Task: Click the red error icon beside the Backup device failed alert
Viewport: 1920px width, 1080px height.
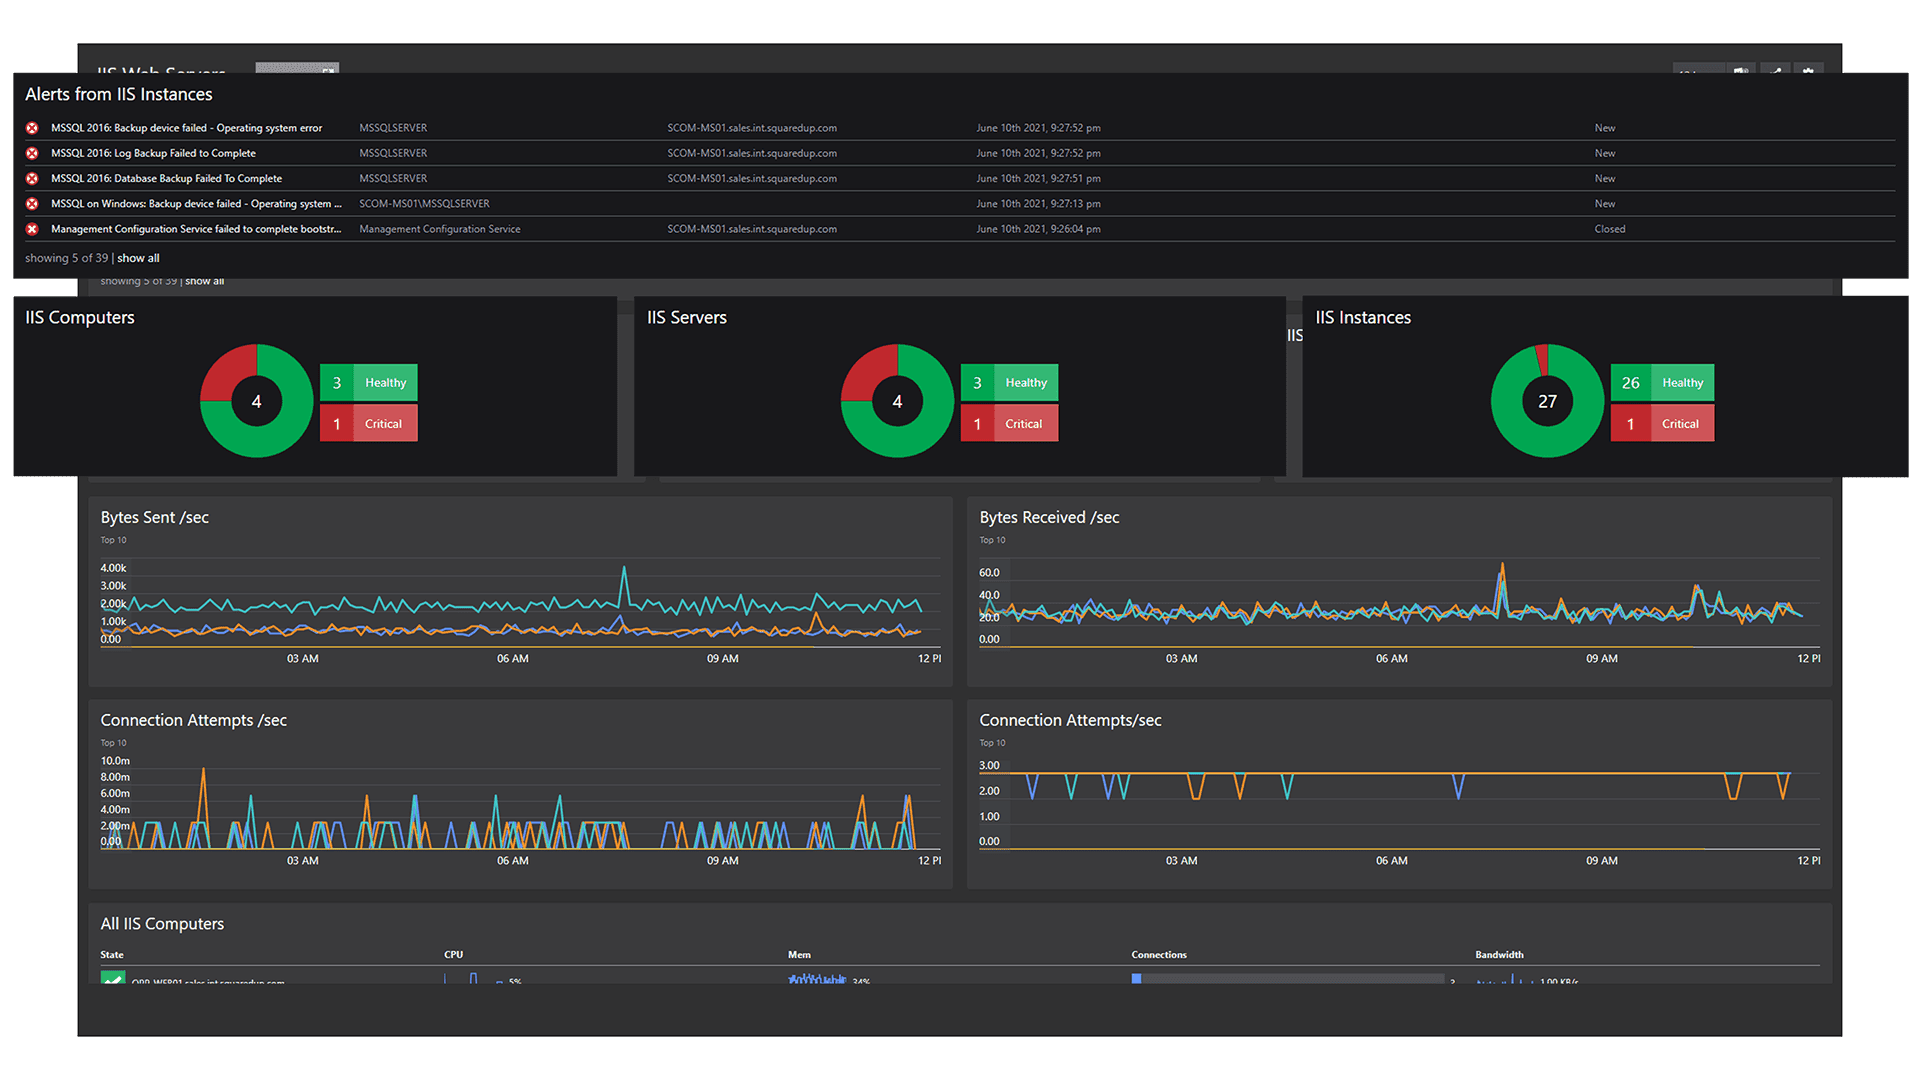Action: click(32, 128)
